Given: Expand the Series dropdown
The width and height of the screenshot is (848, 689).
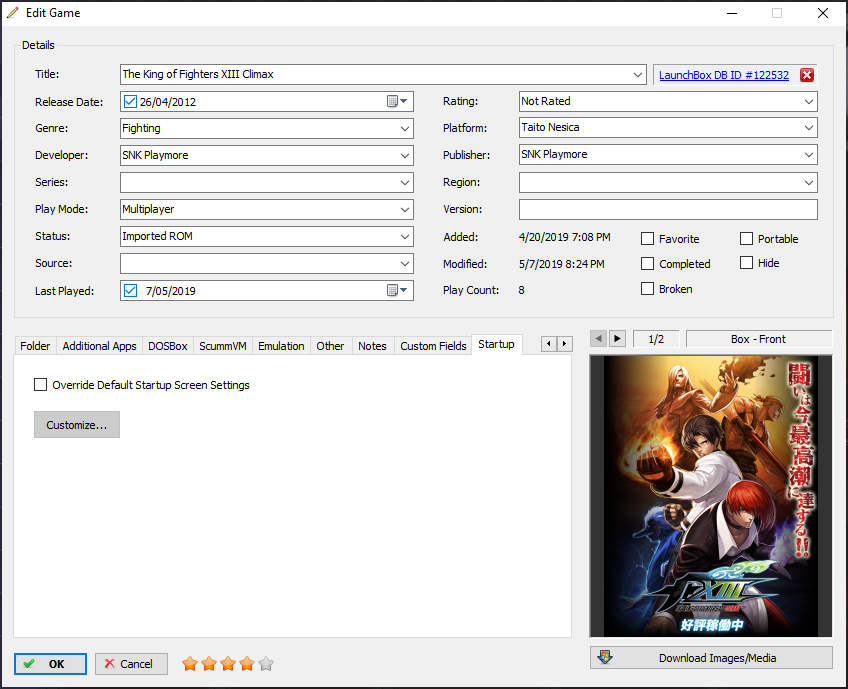Looking at the screenshot, I should (405, 183).
